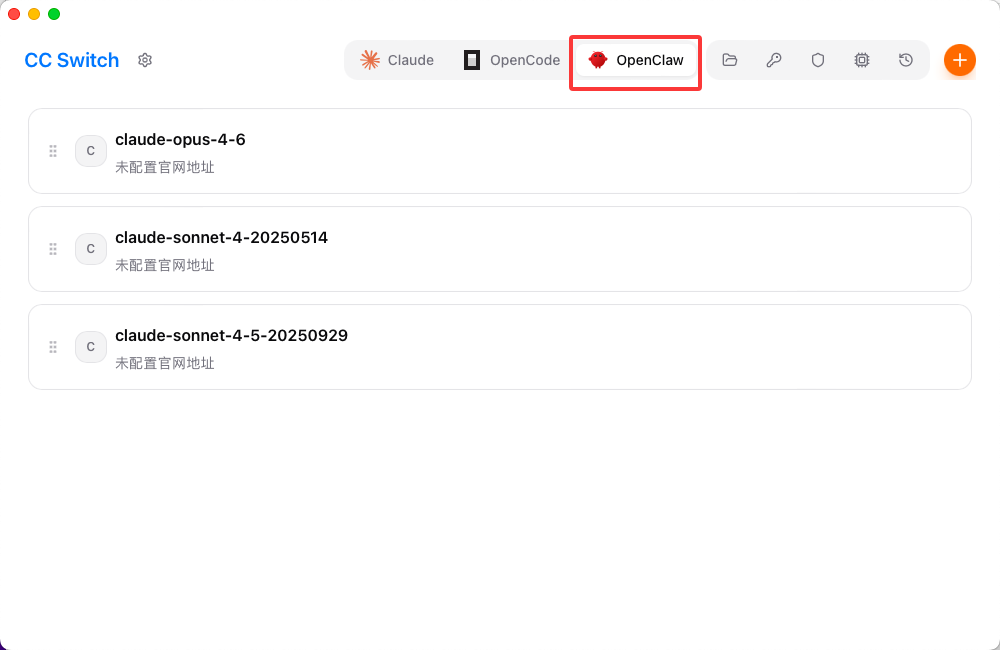Click drag handle of claude-opus-4-6
Viewport: 1000px width, 650px height.
53,151
